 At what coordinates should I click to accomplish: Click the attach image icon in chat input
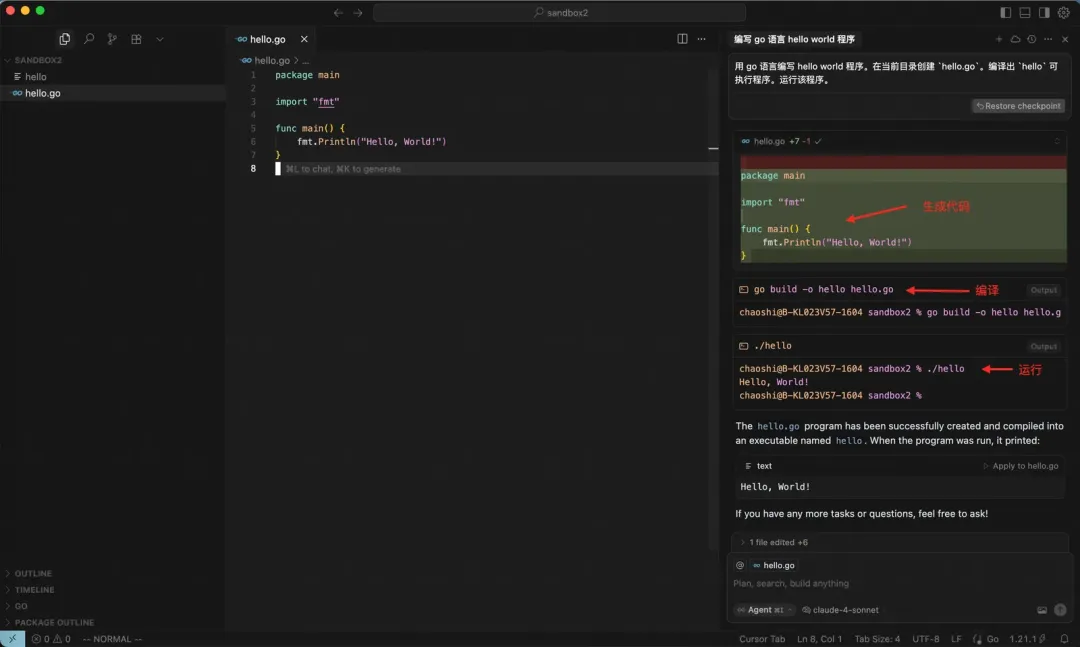tap(1041, 610)
